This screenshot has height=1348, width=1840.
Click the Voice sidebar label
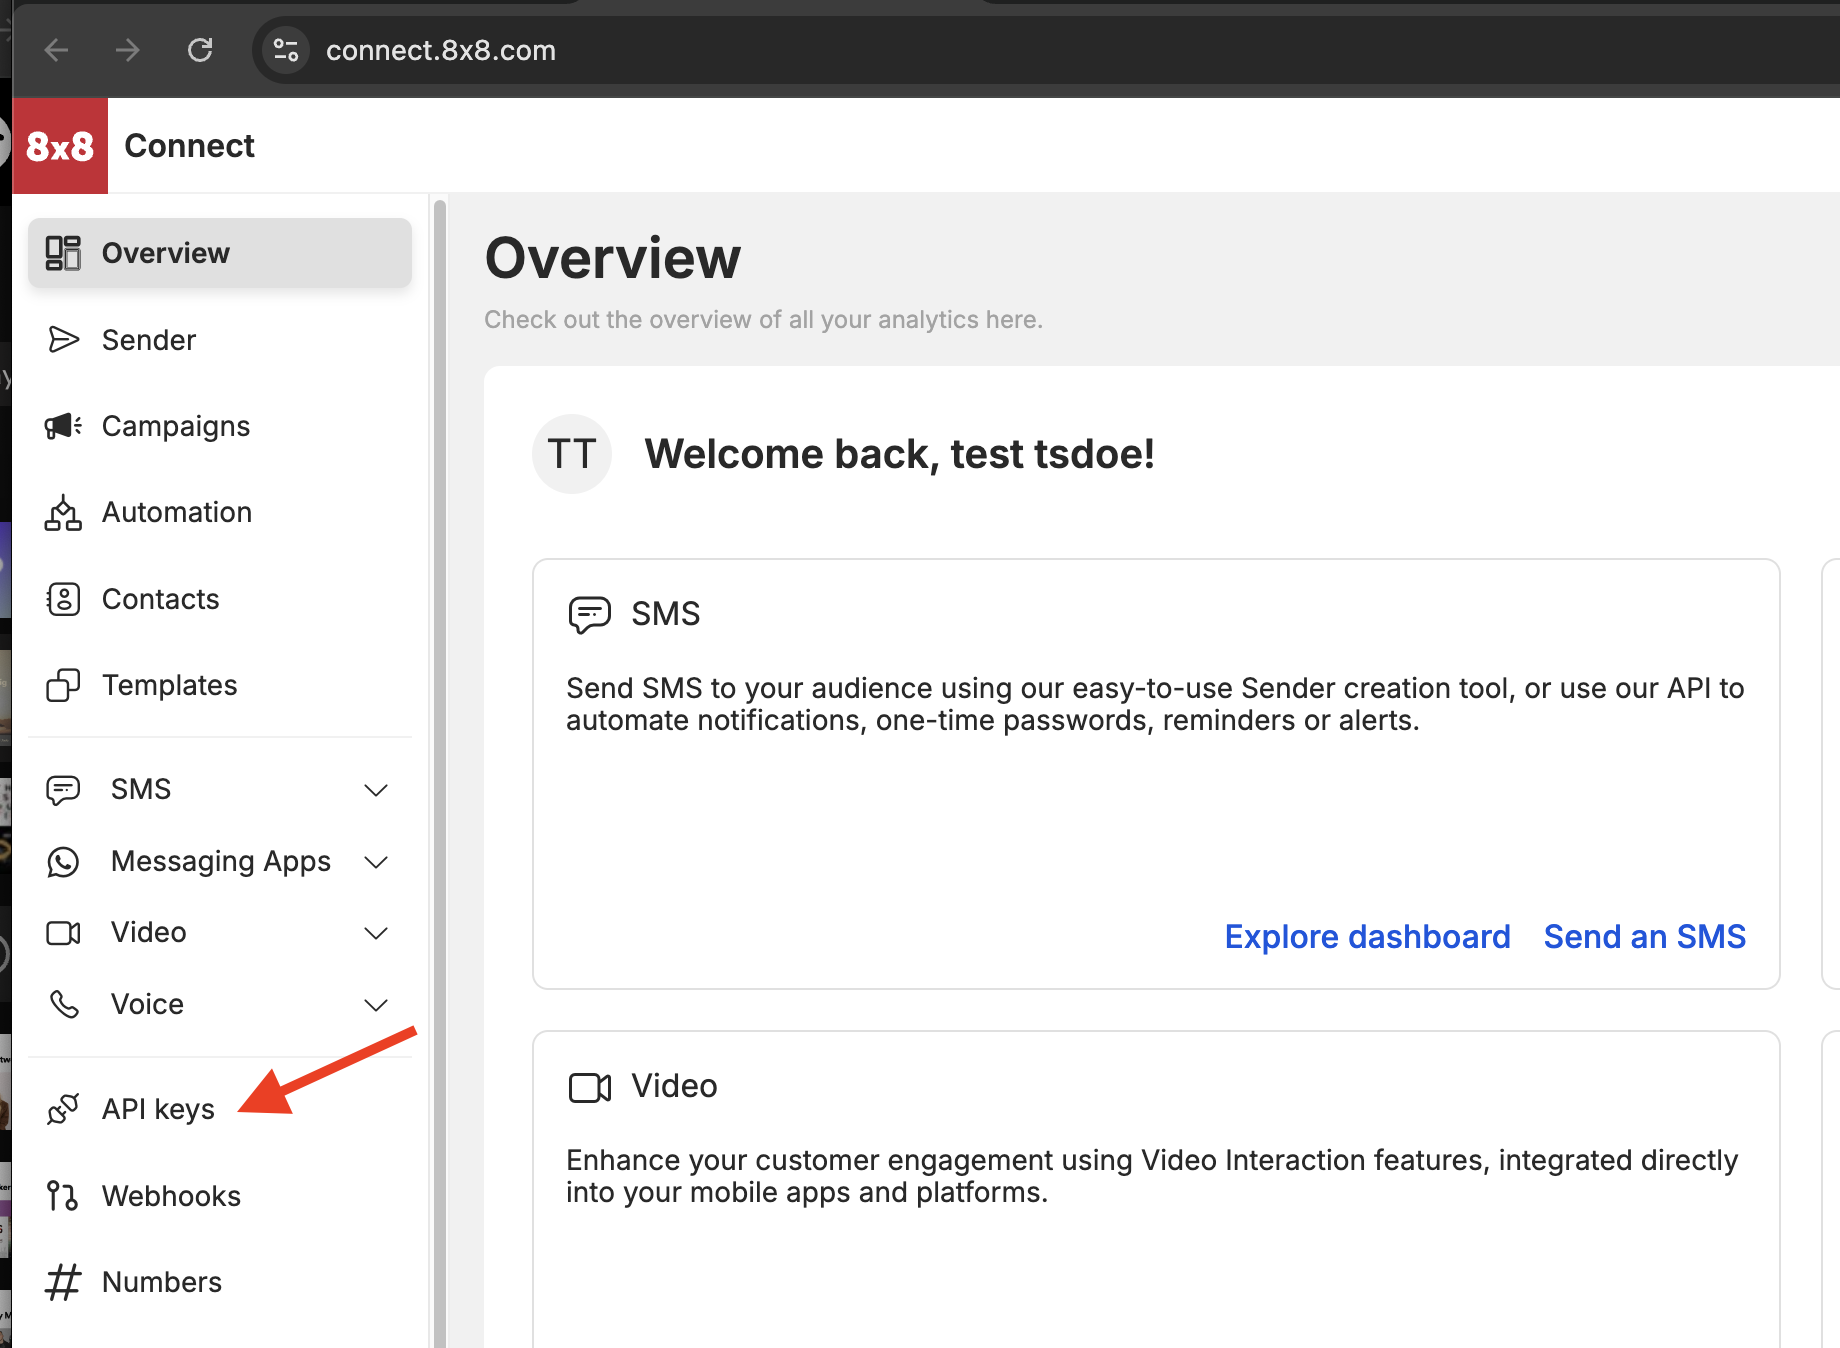click(x=147, y=1004)
